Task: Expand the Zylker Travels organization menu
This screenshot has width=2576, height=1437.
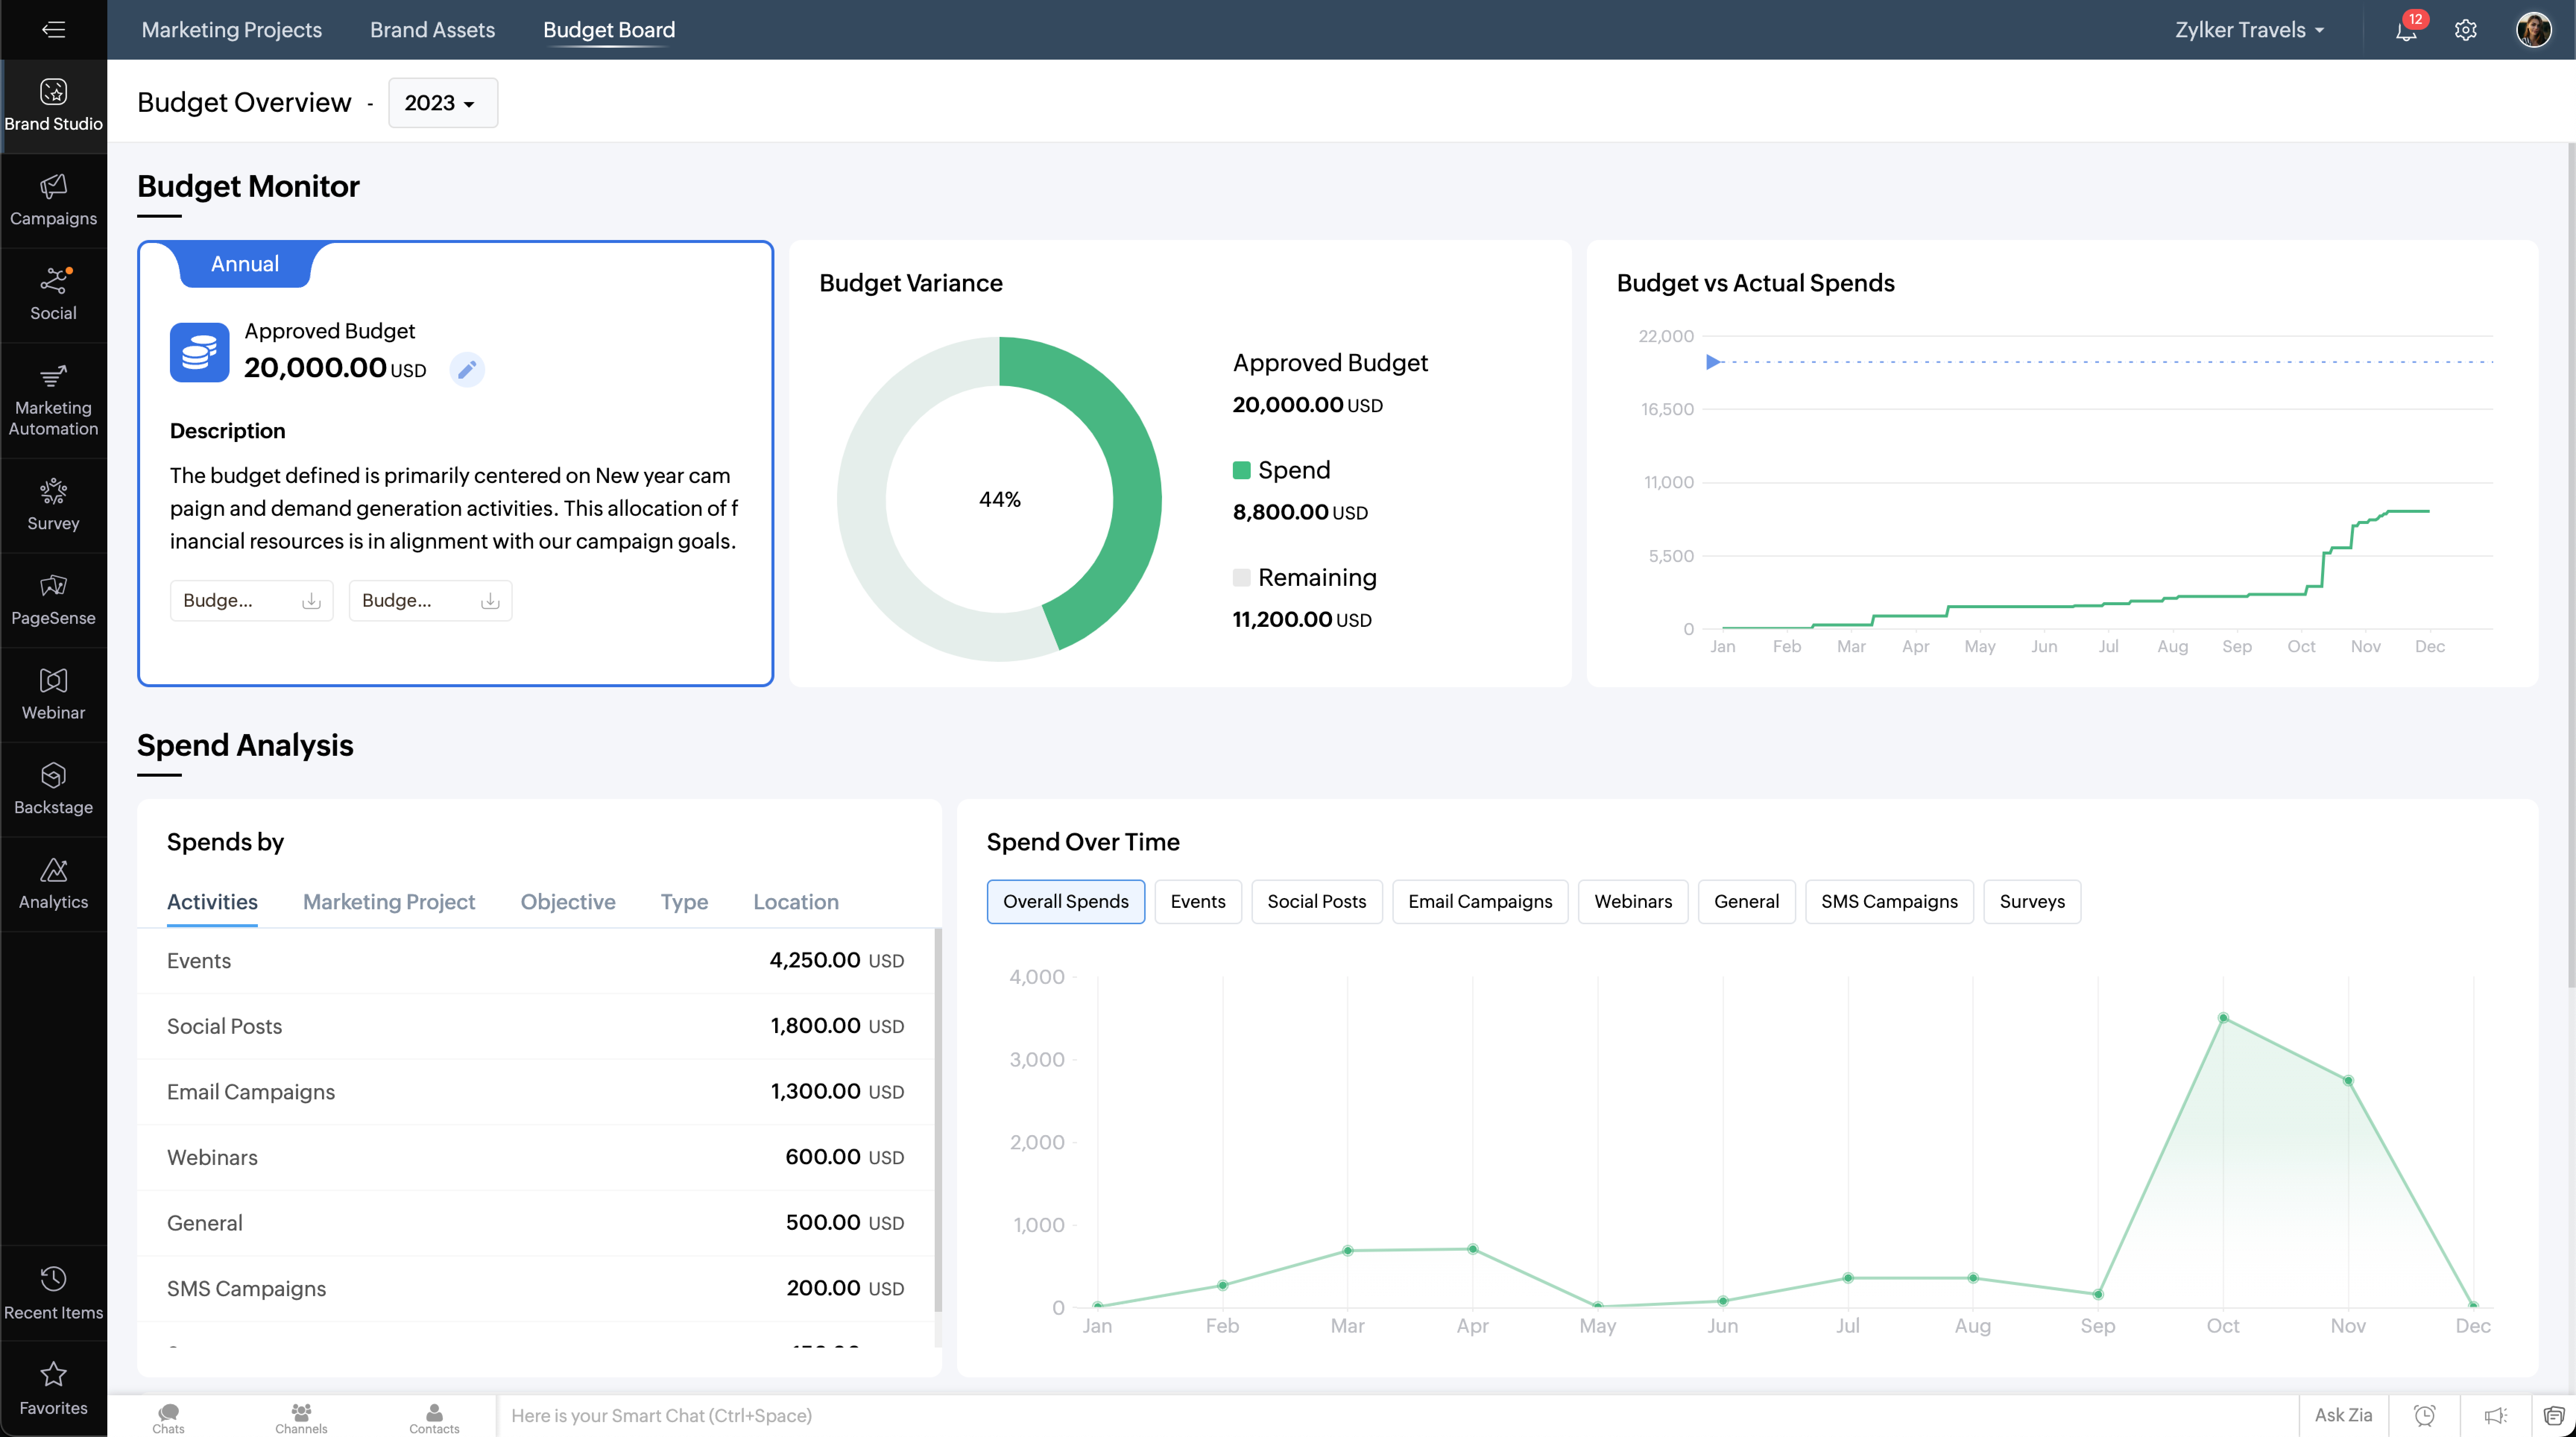Action: click(2250, 29)
